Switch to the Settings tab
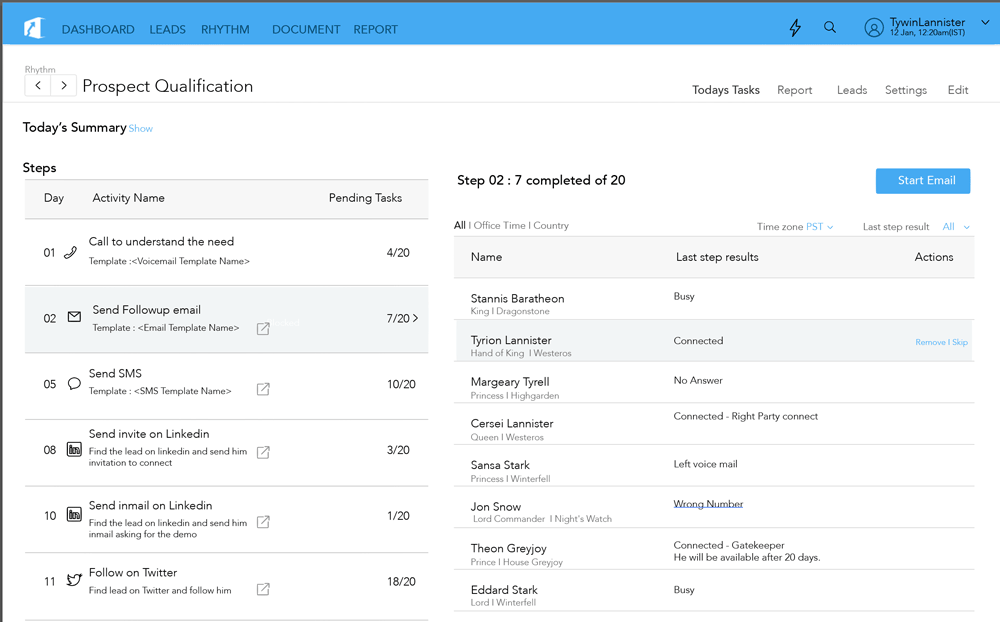This screenshot has height=622, width=1000. click(906, 90)
